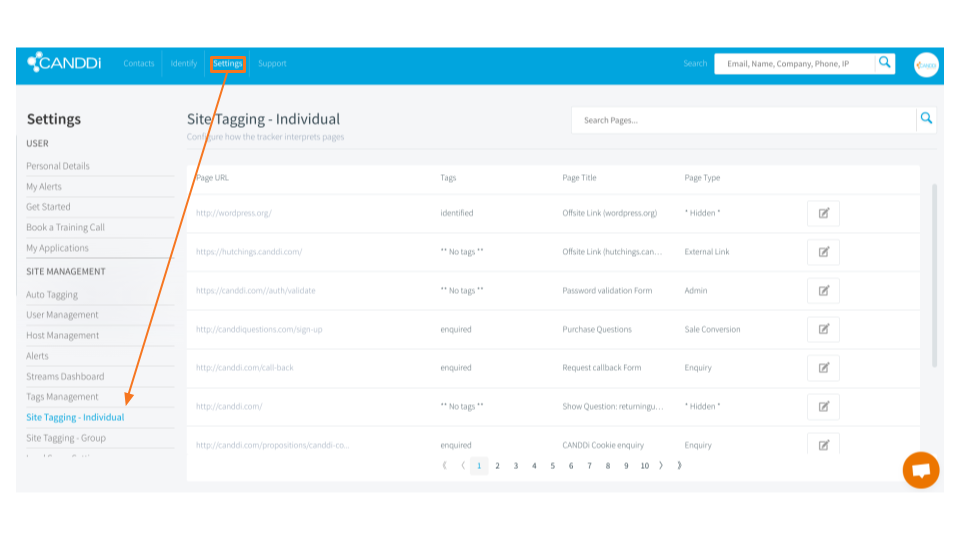
Task: Select Site Tagging - Individual
Action: coord(75,417)
